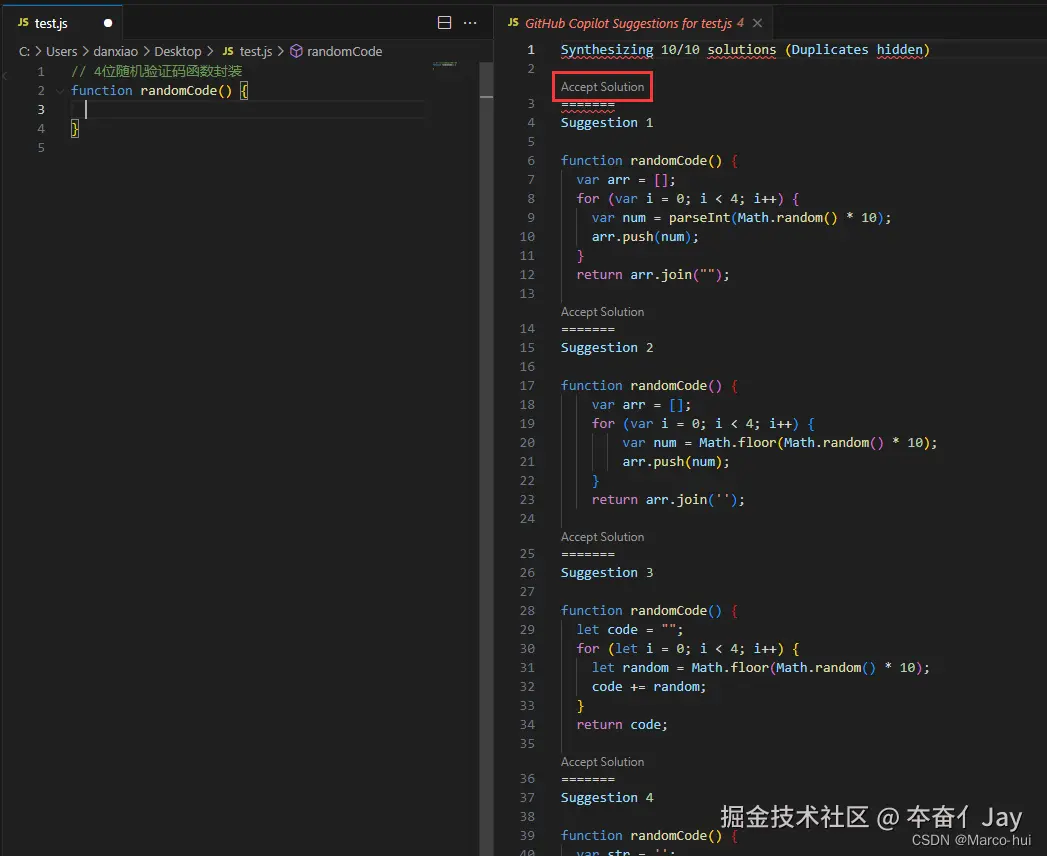The width and height of the screenshot is (1047, 856).
Task: Place the cursor on empty line 3 in test.js
Action: click(247, 110)
